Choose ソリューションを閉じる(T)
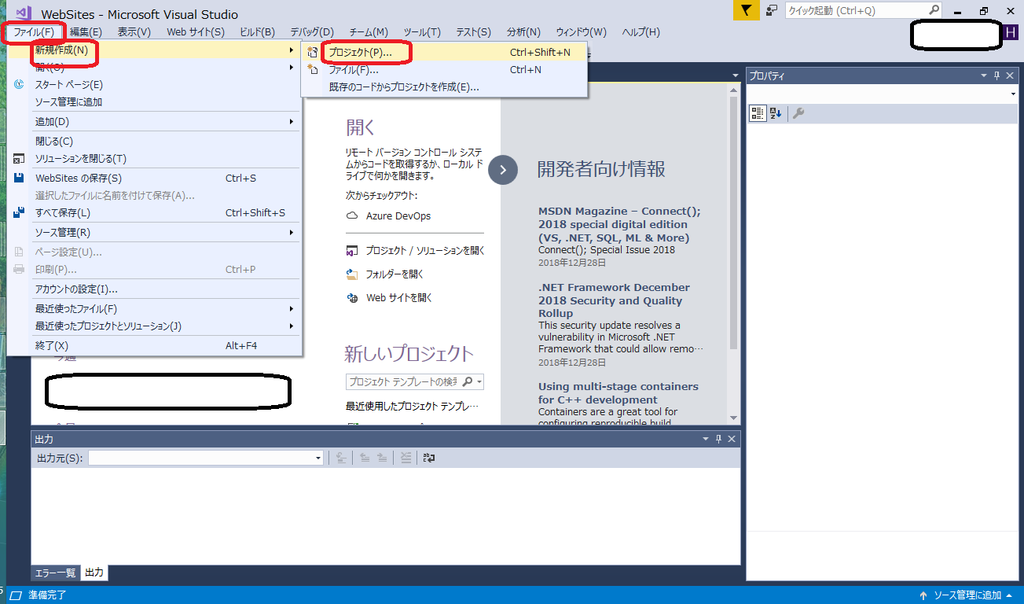The width and height of the screenshot is (1024, 604). pos(155,159)
